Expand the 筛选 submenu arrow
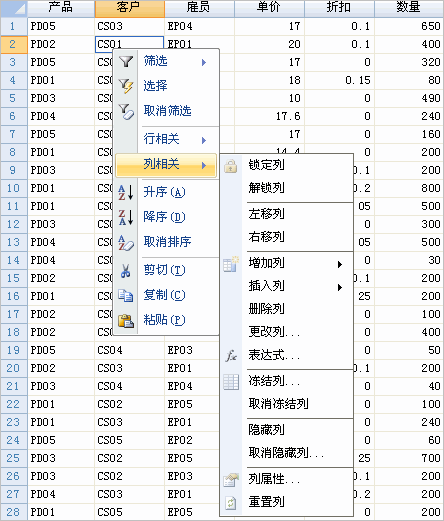This screenshot has width=444, height=521. (x=204, y=62)
